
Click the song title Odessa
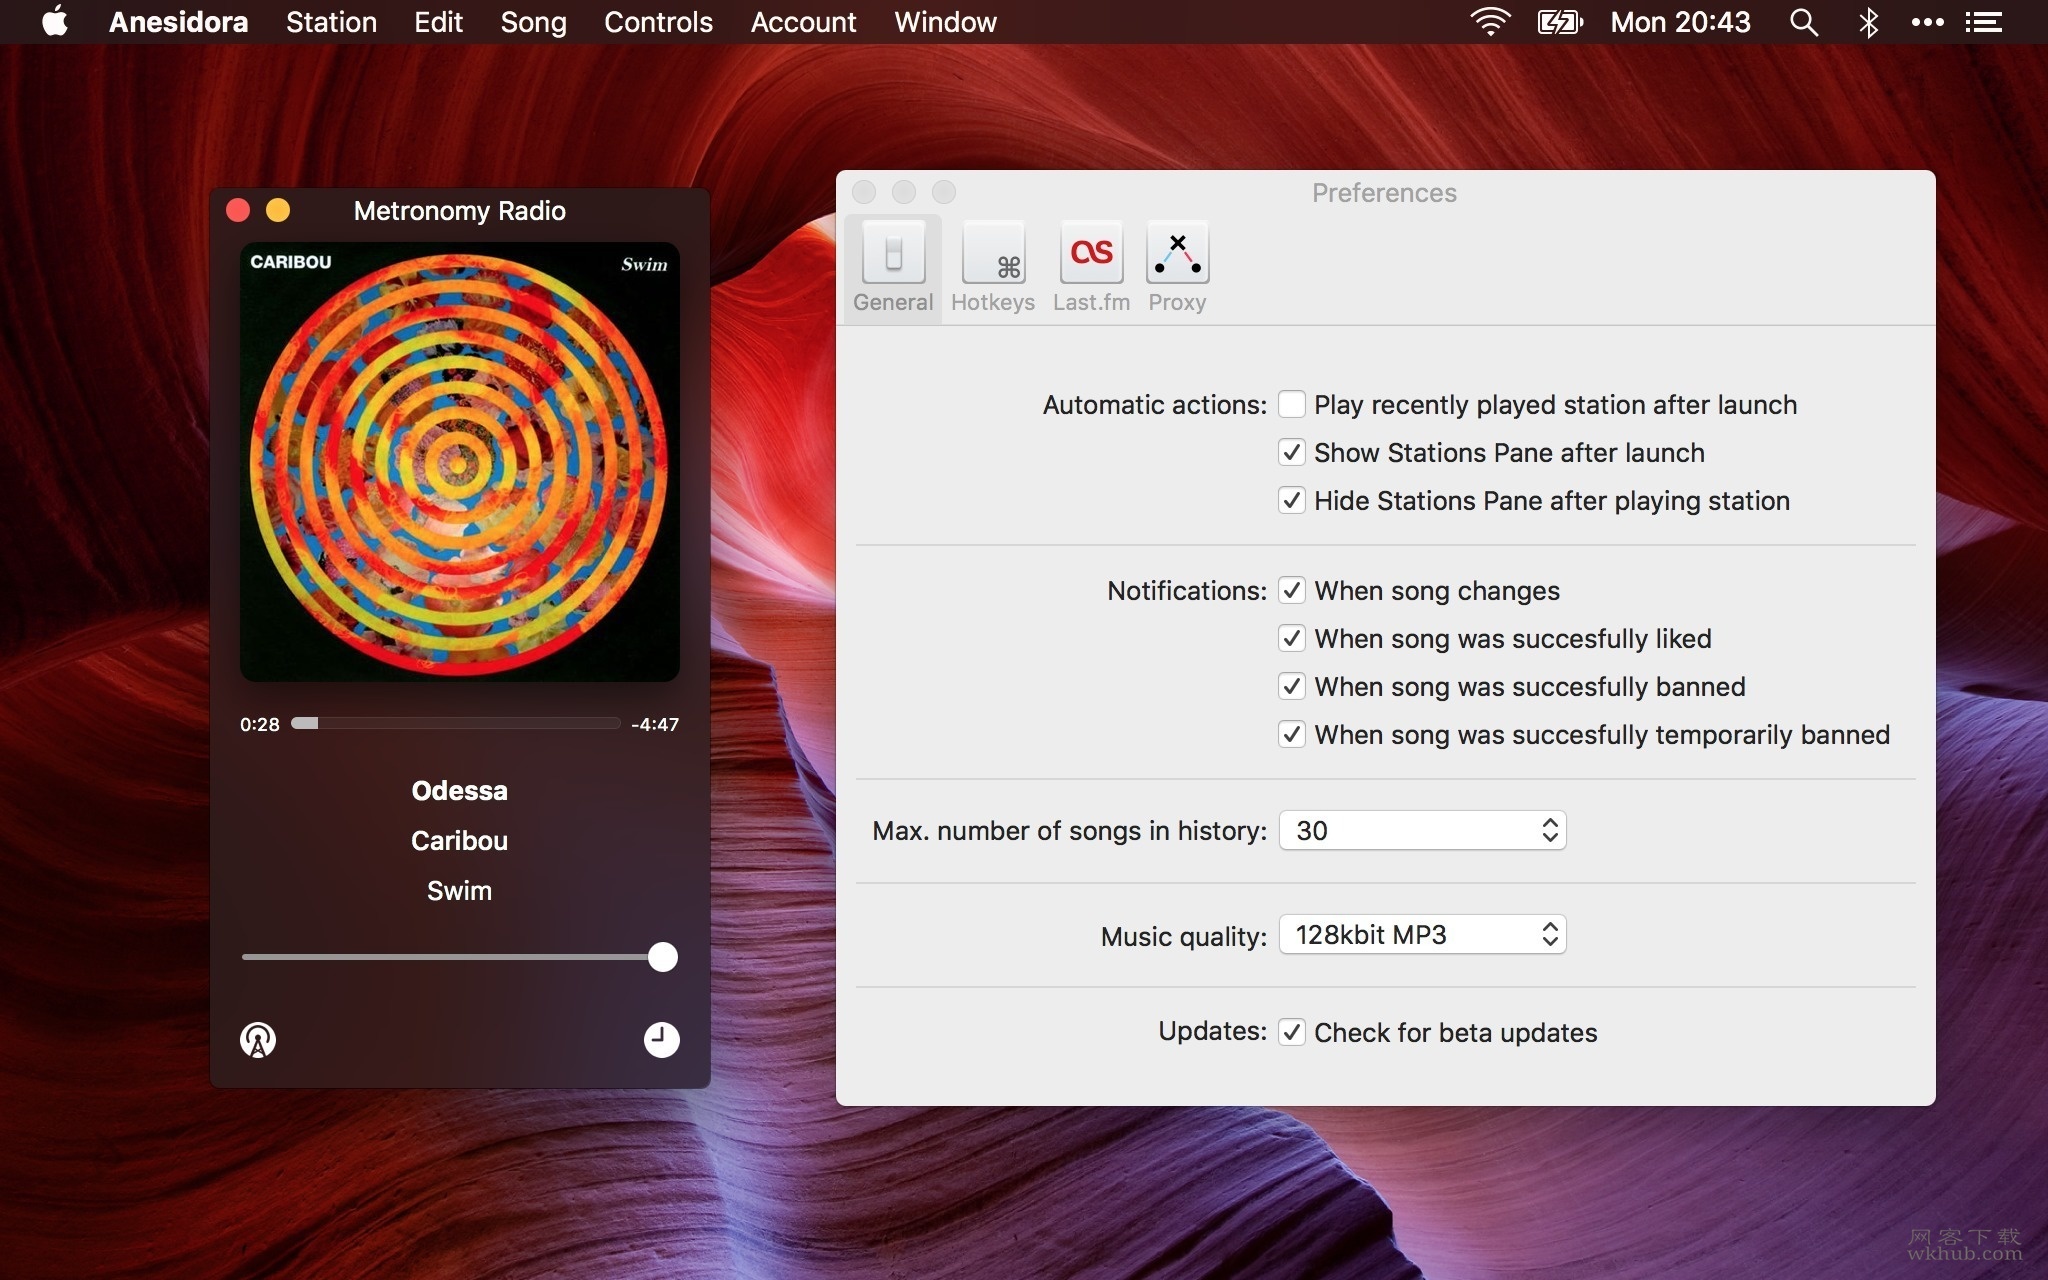pyautogui.click(x=460, y=791)
